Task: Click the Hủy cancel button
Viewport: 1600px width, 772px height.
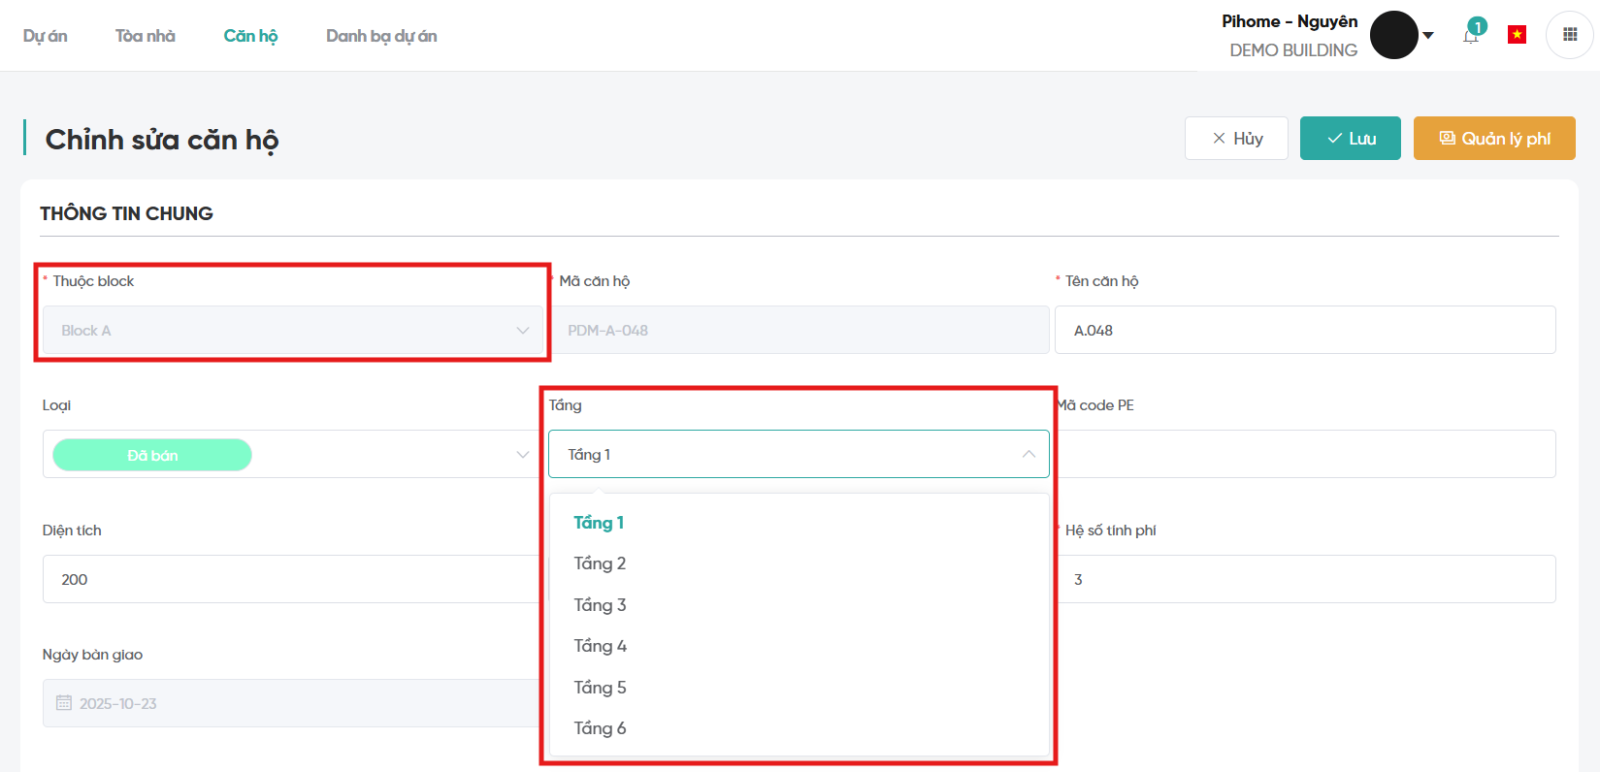Action: 1236,138
